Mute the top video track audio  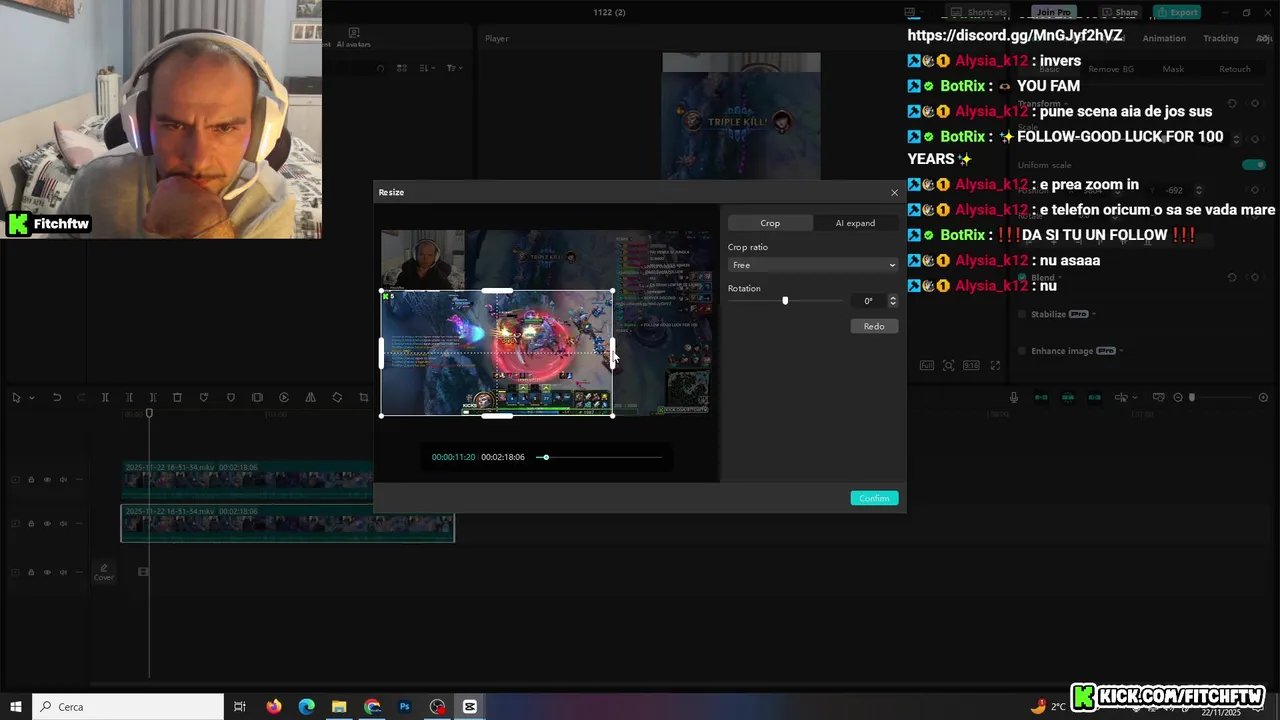pos(63,480)
